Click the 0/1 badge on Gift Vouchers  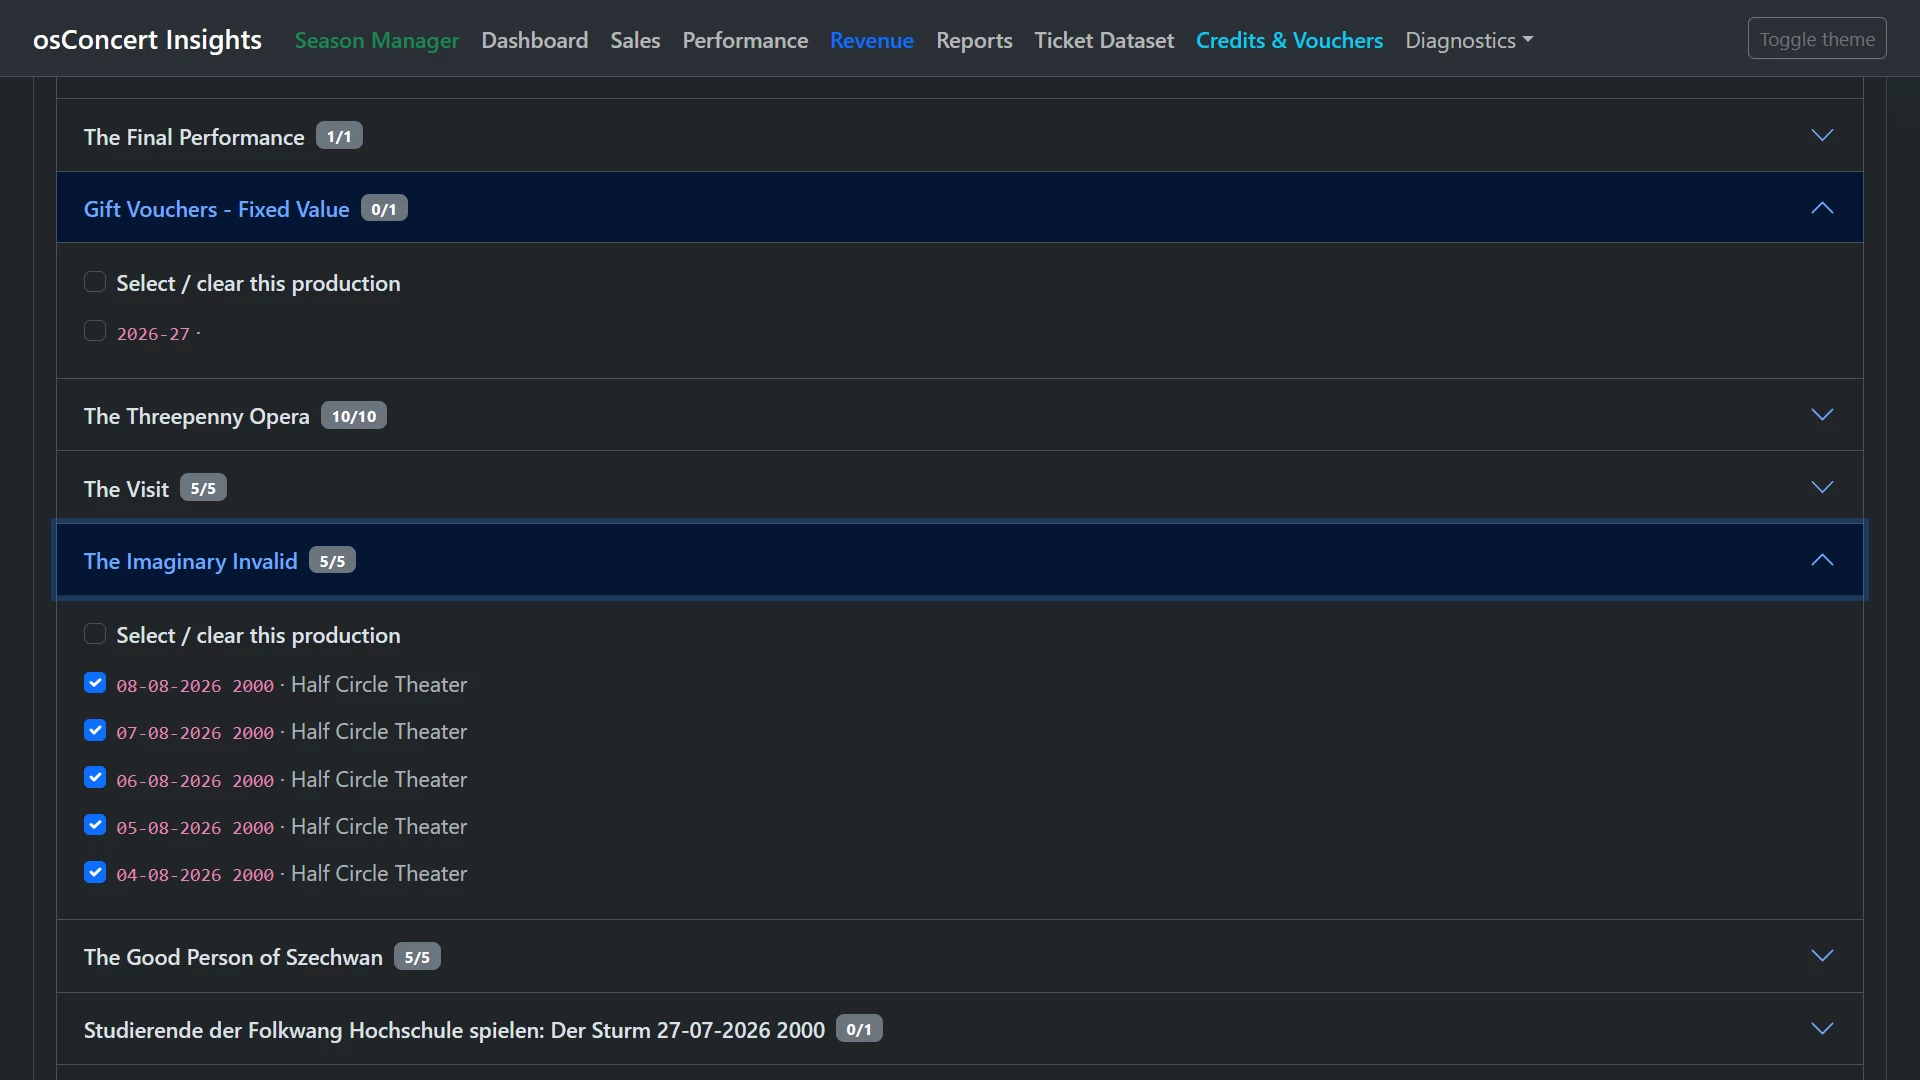[384, 208]
